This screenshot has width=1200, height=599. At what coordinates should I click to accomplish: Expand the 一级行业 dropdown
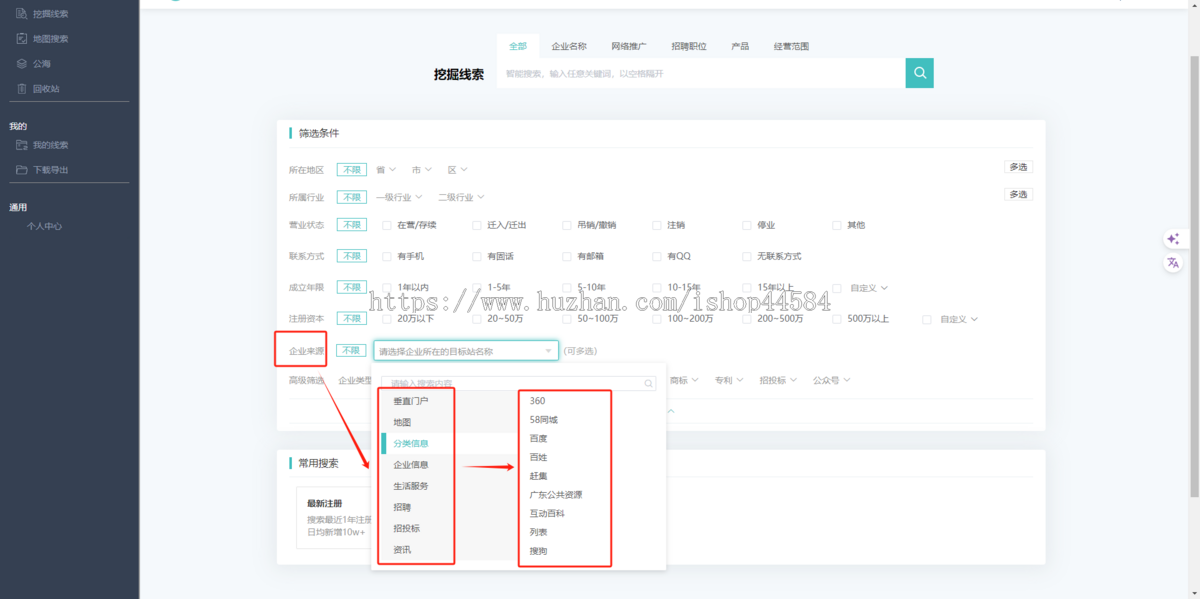[399, 198]
